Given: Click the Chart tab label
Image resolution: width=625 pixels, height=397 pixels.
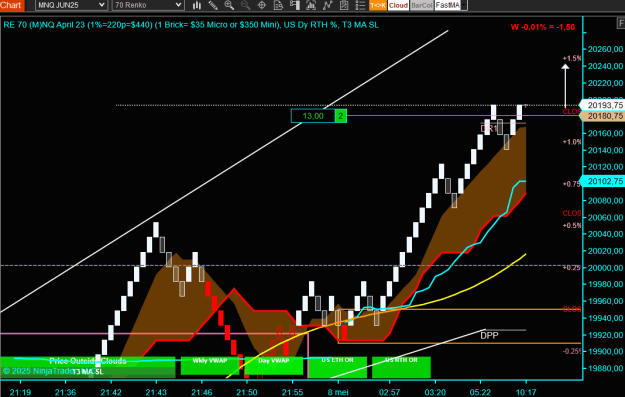Looking at the screenshot, I should (11, 5).
